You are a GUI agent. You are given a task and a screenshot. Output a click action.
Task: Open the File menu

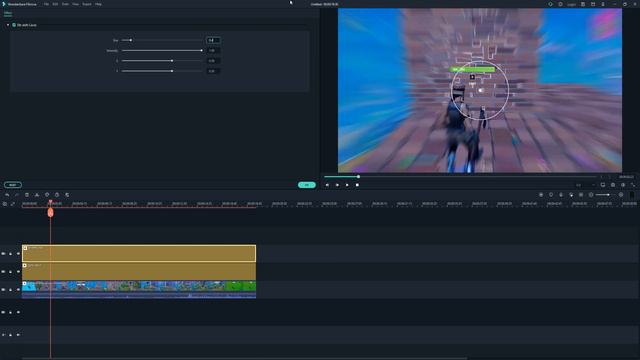[x=46, y=4]
